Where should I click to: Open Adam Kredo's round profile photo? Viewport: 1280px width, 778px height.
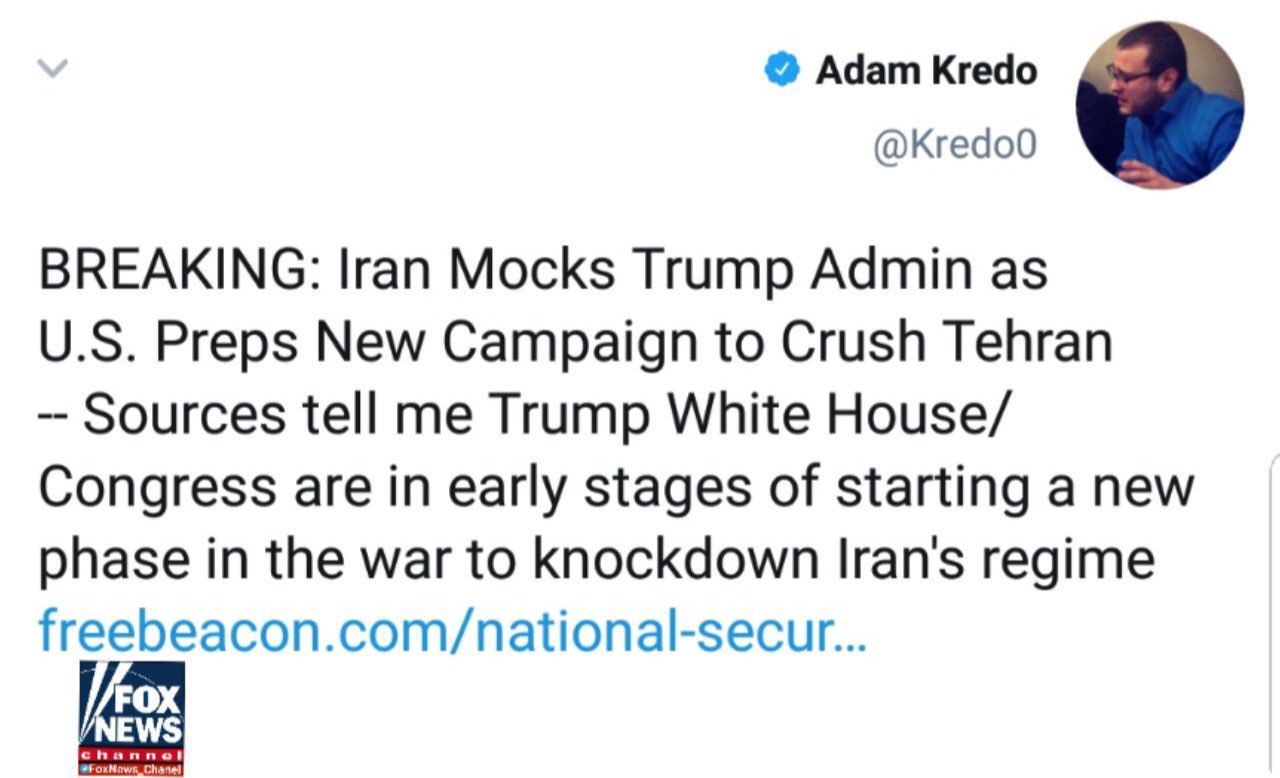[x=1159, y=105]
